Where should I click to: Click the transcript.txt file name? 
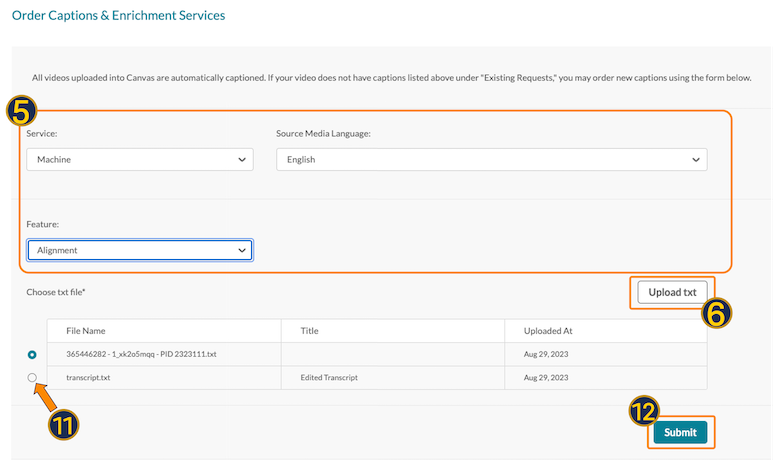click(88, 378)
